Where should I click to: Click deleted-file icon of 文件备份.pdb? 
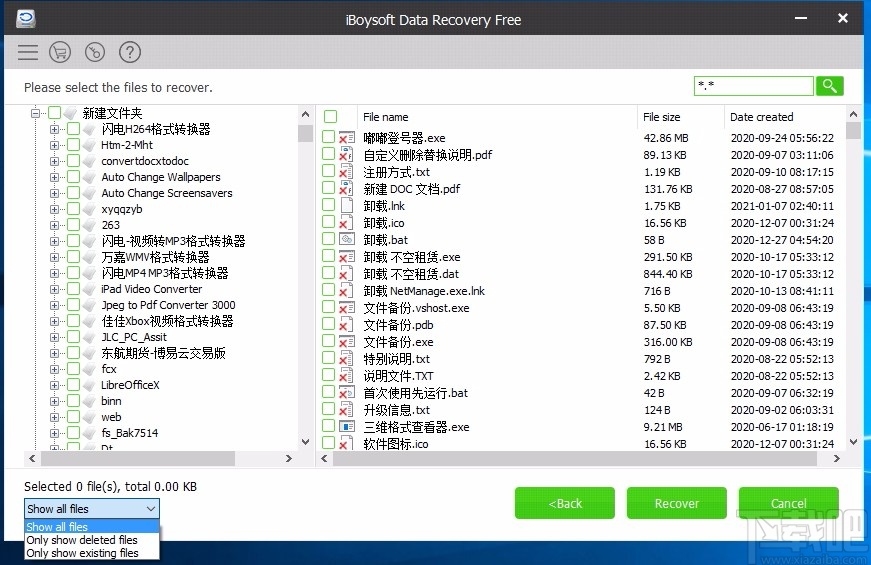(347, 325)
